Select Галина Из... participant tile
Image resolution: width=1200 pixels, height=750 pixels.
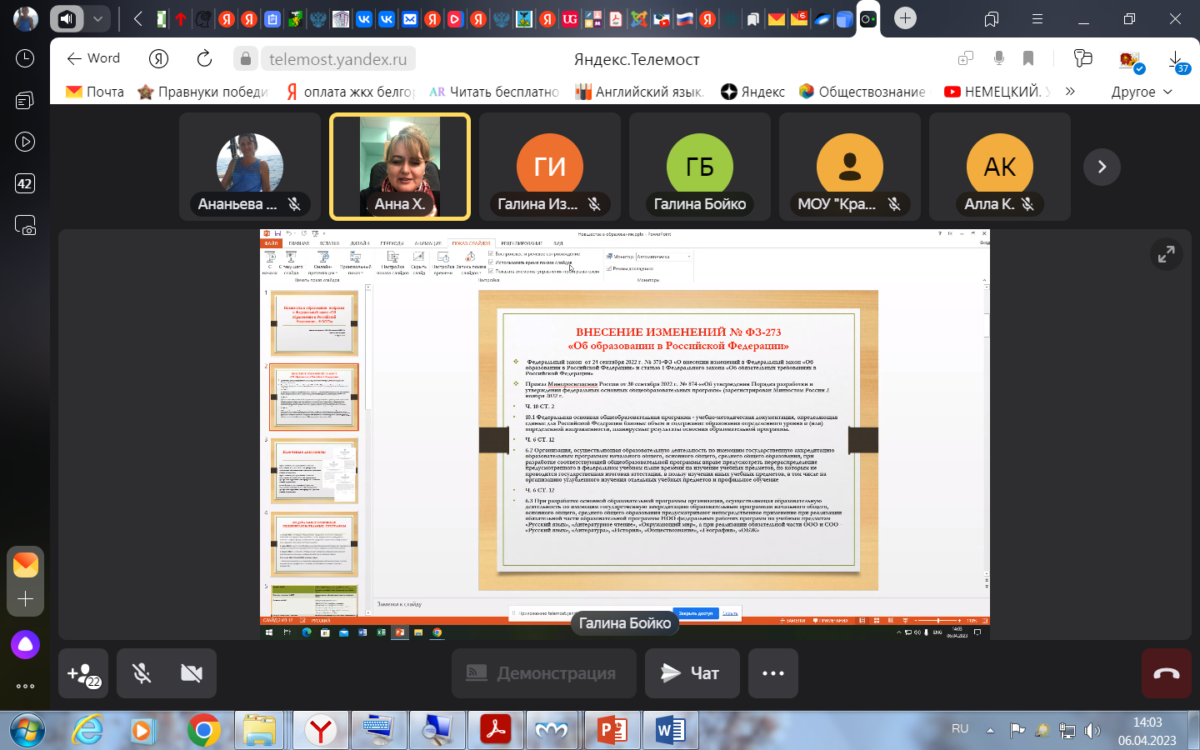(549, 166)
